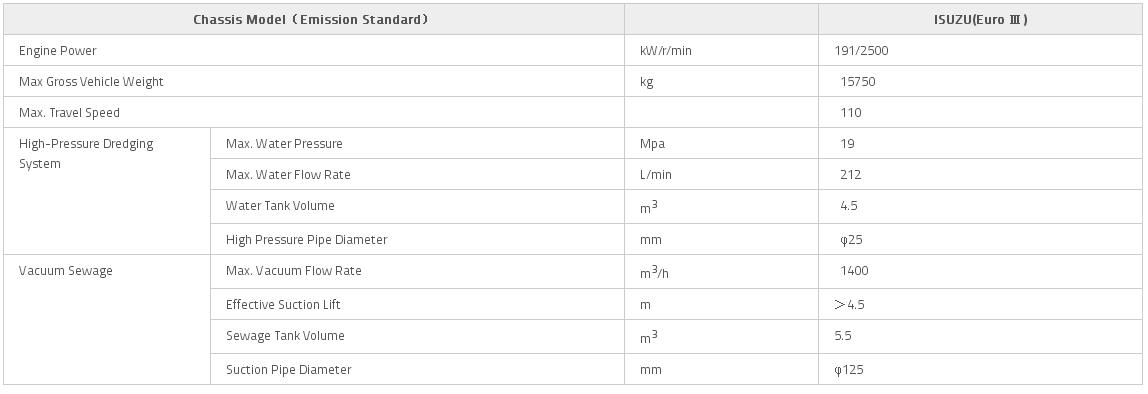
Task: Click the Engine Power row label
Action: coord(58,51)
